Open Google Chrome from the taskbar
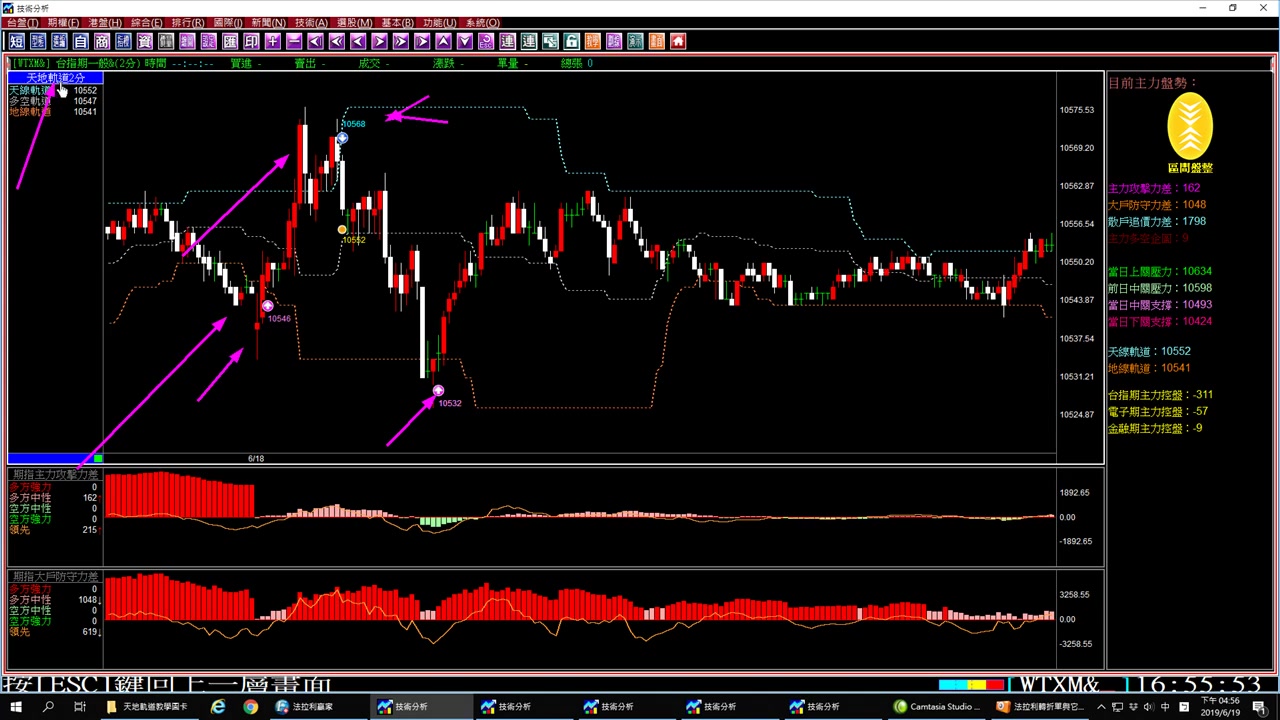This screenshot has height=720, width=1280. click(x=250, y=706)
